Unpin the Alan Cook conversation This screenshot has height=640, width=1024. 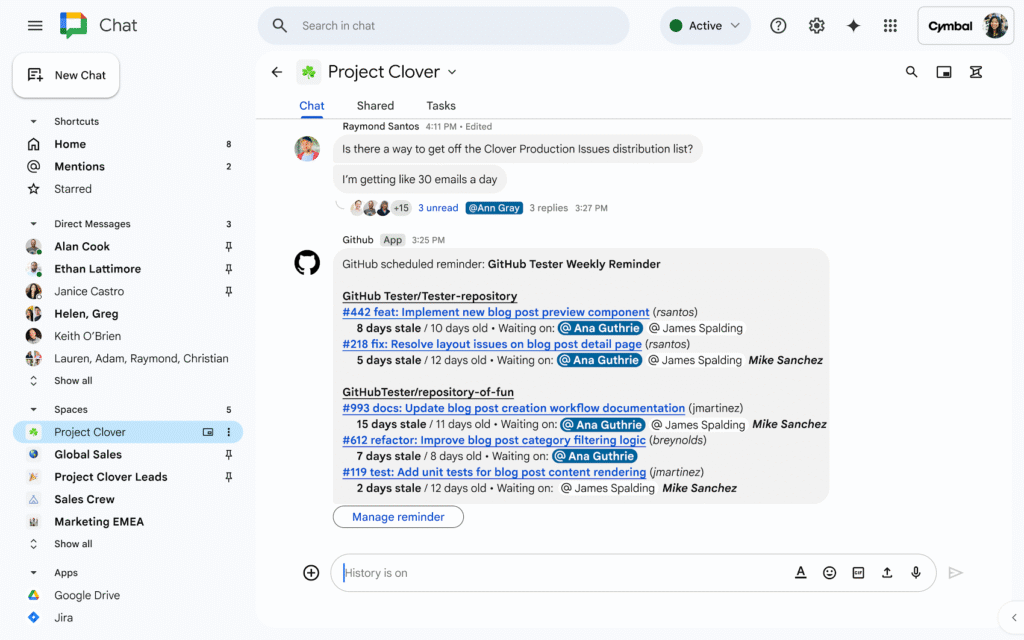(x=228, y=247)
